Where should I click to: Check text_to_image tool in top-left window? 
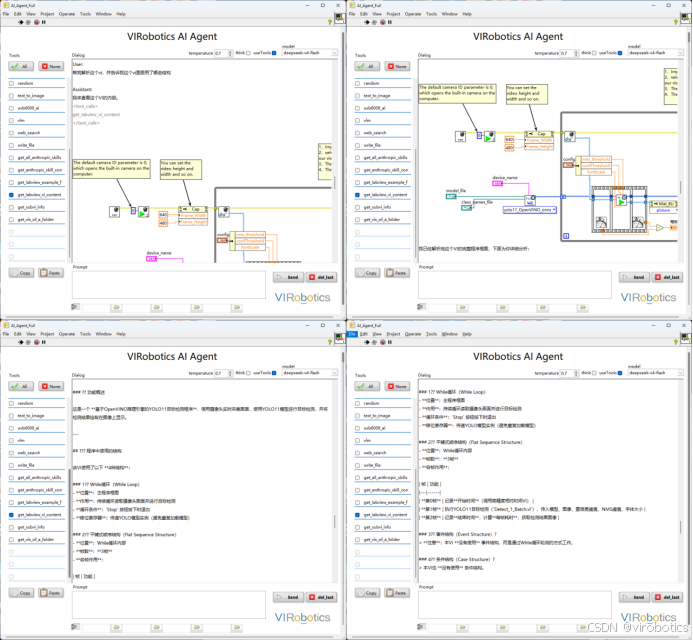pos(11,95)
